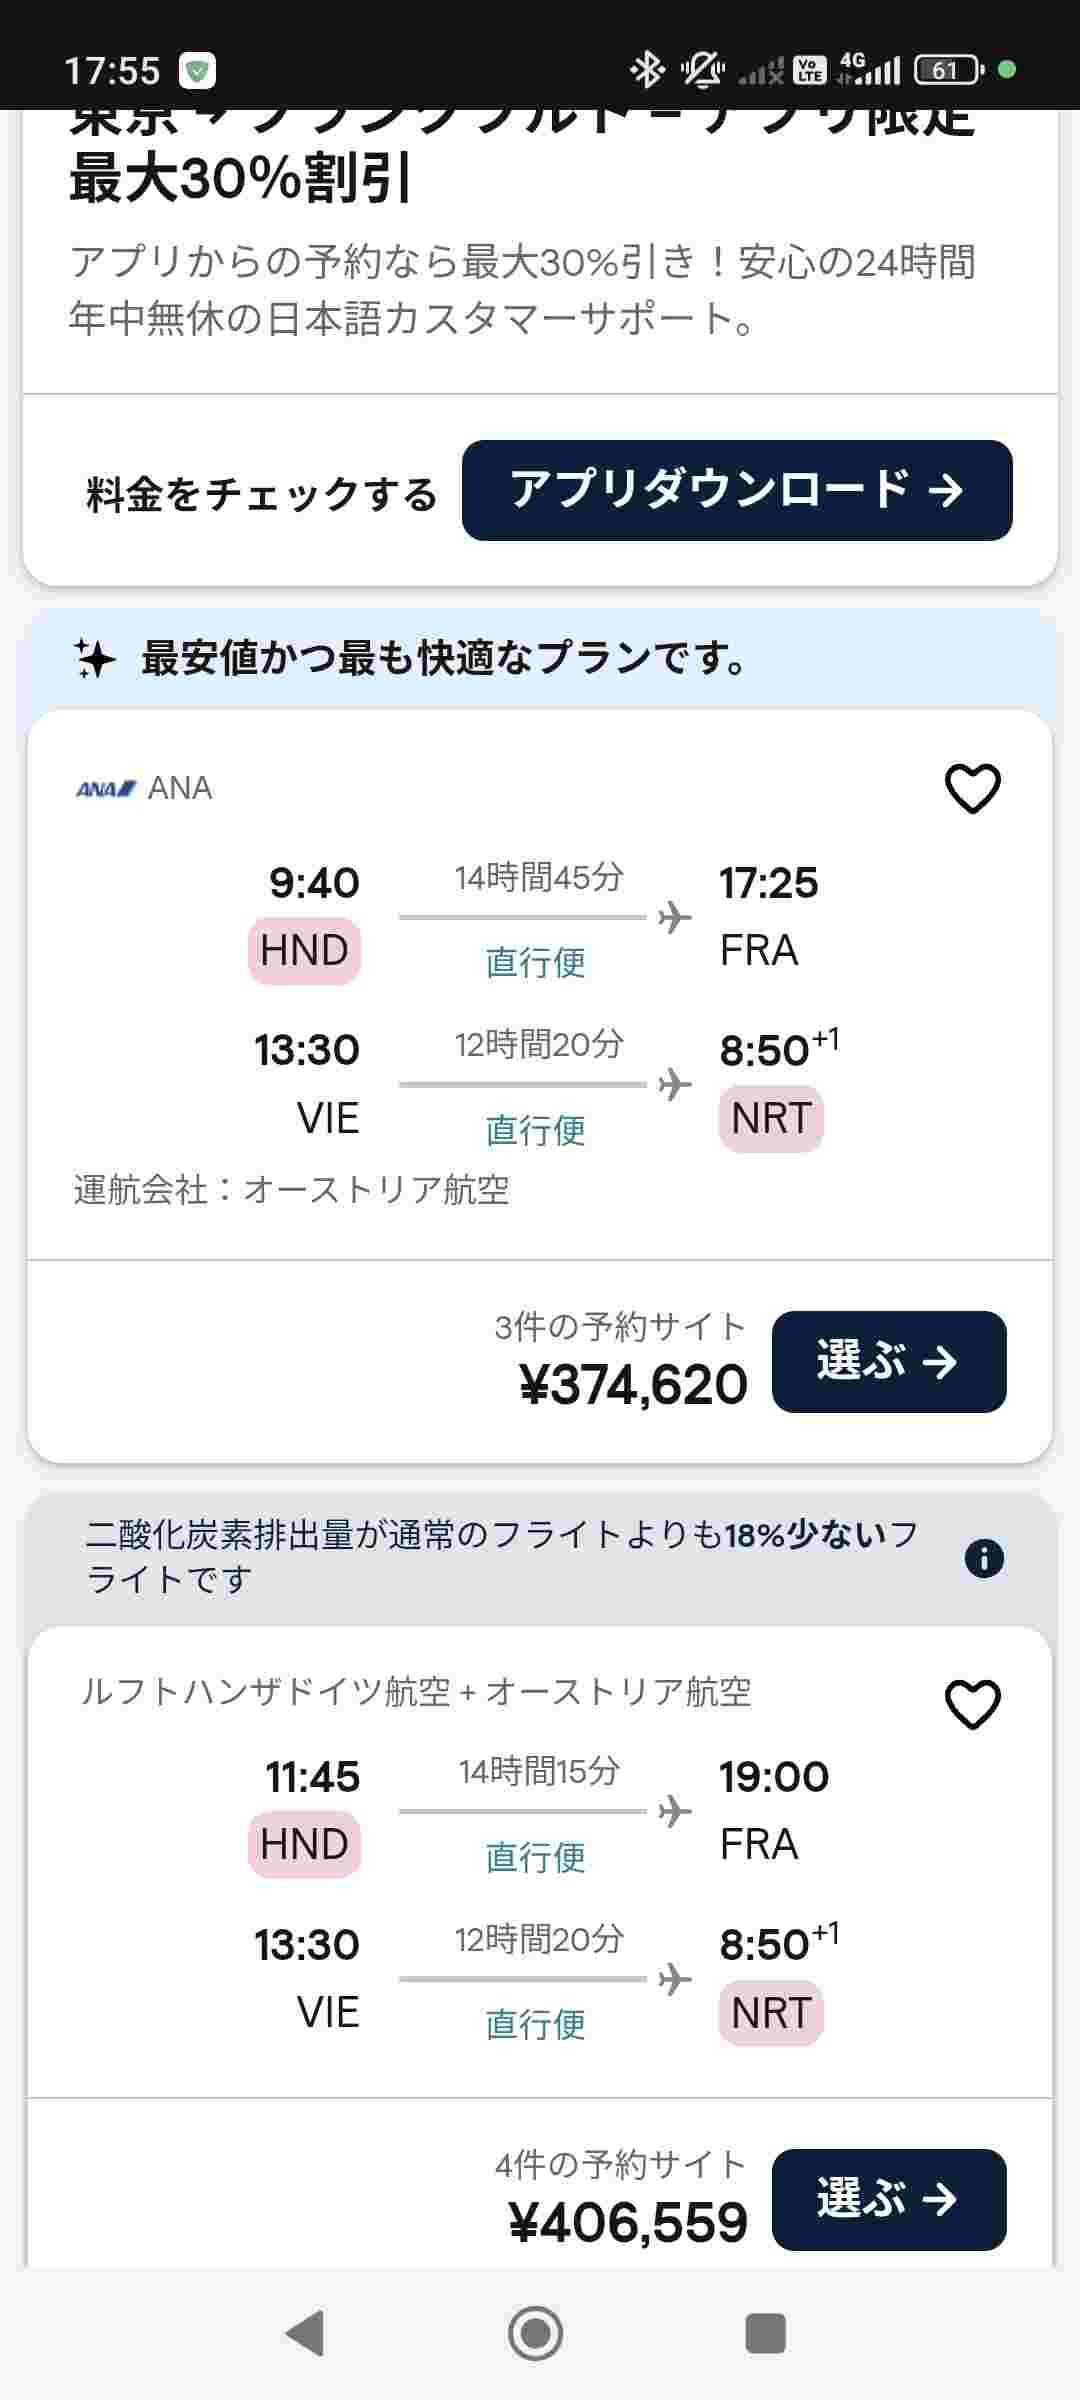Image resolution: width=1080 pixels, height=2400 pixels.
Task: Save the Lufthansa + Austrian flight heart
Action: [x=972, y=1704]
